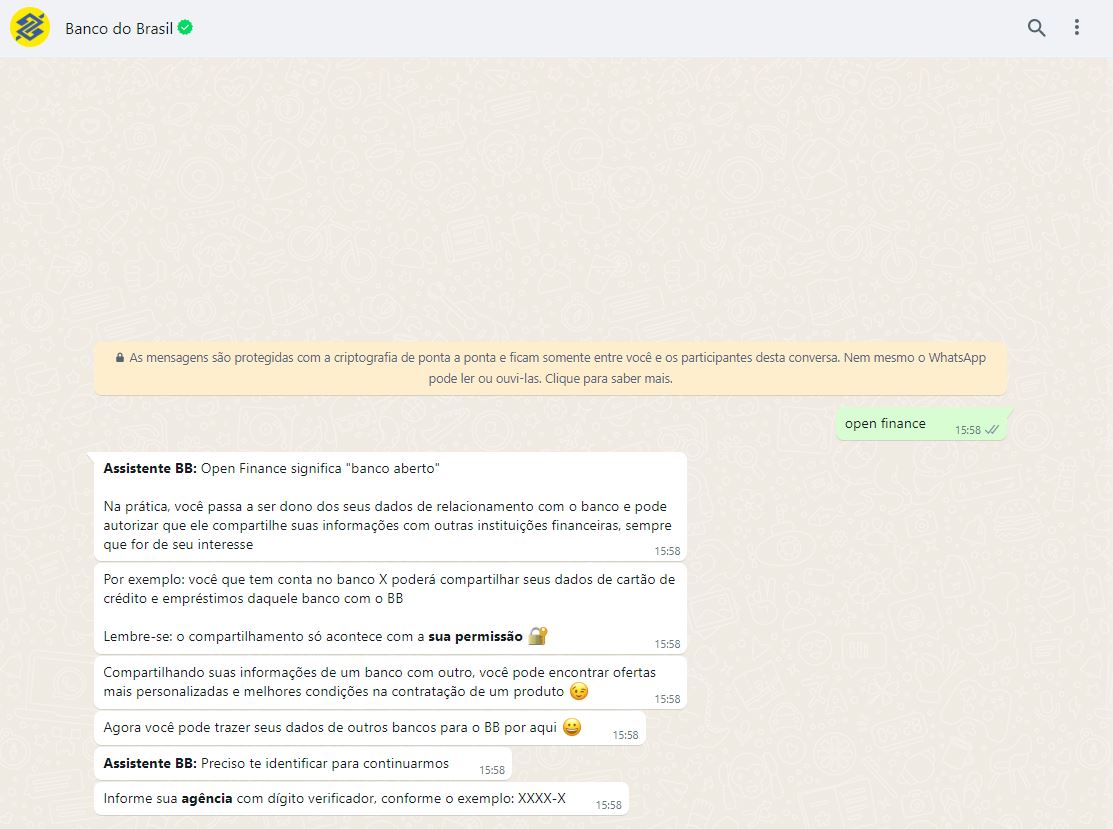Click the padlock emoji after "sua permissão"

[538, 636]
